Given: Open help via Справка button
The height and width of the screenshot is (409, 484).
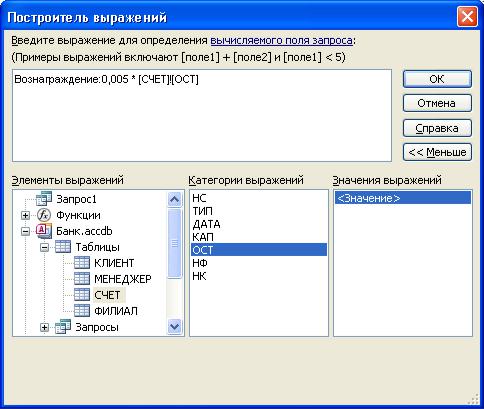Looking at the screenshot, I should pyautogui.click(x=437, y=128).
